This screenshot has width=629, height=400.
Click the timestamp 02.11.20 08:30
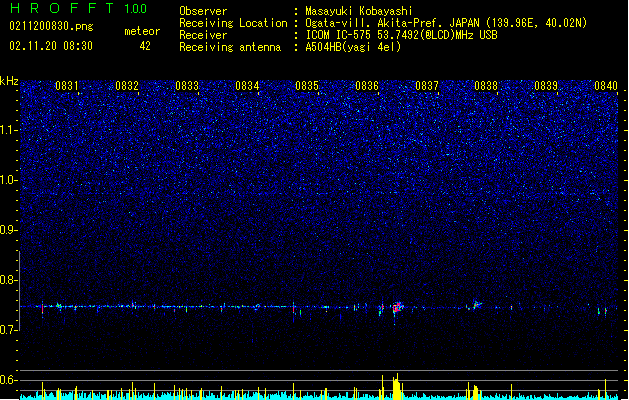(51, 46)
